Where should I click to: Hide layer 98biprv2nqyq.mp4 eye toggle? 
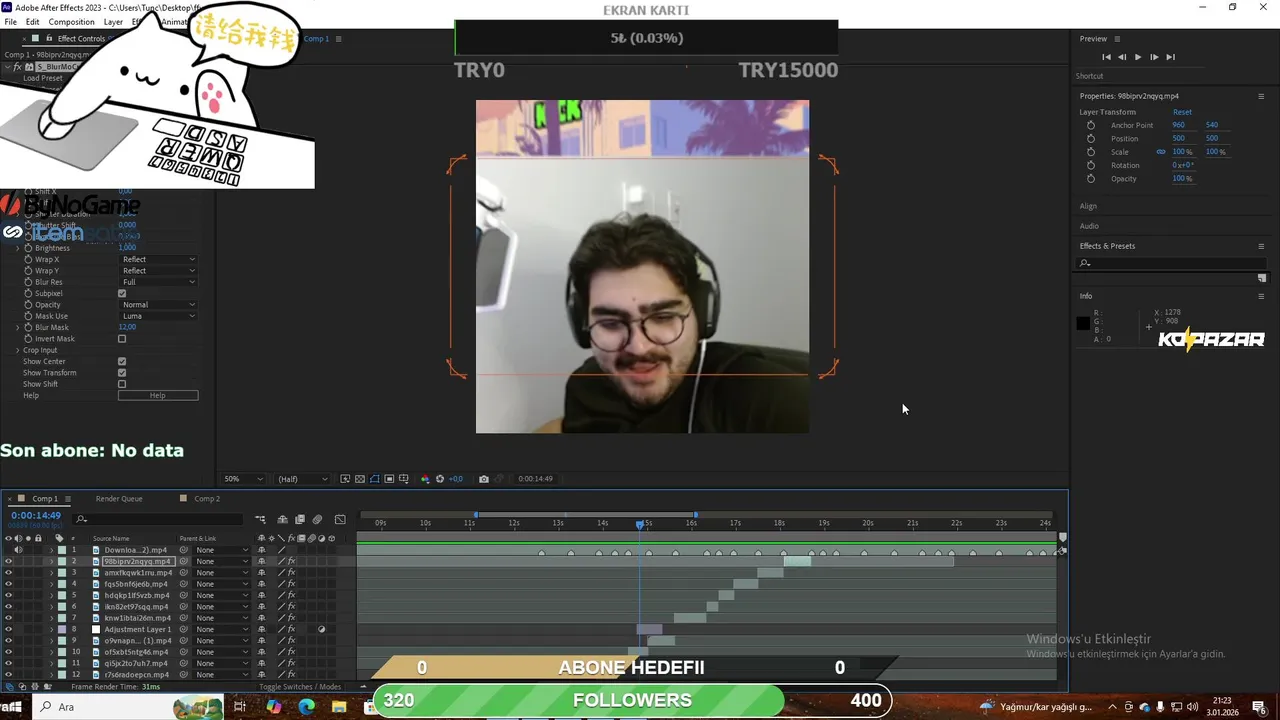[x=8, y=561]
